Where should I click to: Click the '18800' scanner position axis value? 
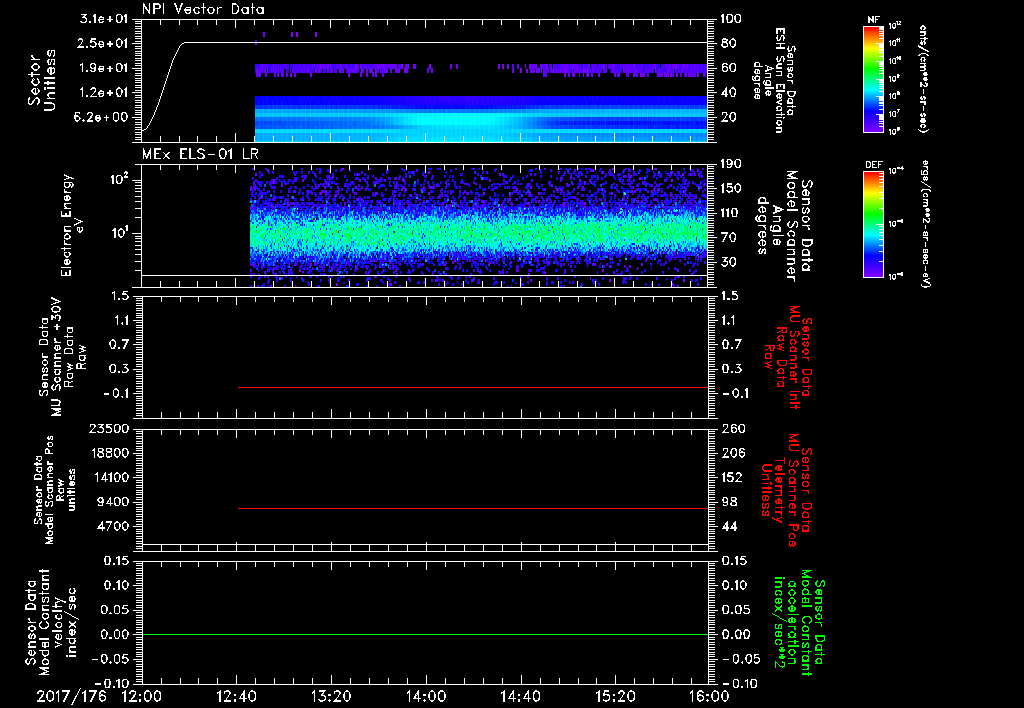(108, 453)
